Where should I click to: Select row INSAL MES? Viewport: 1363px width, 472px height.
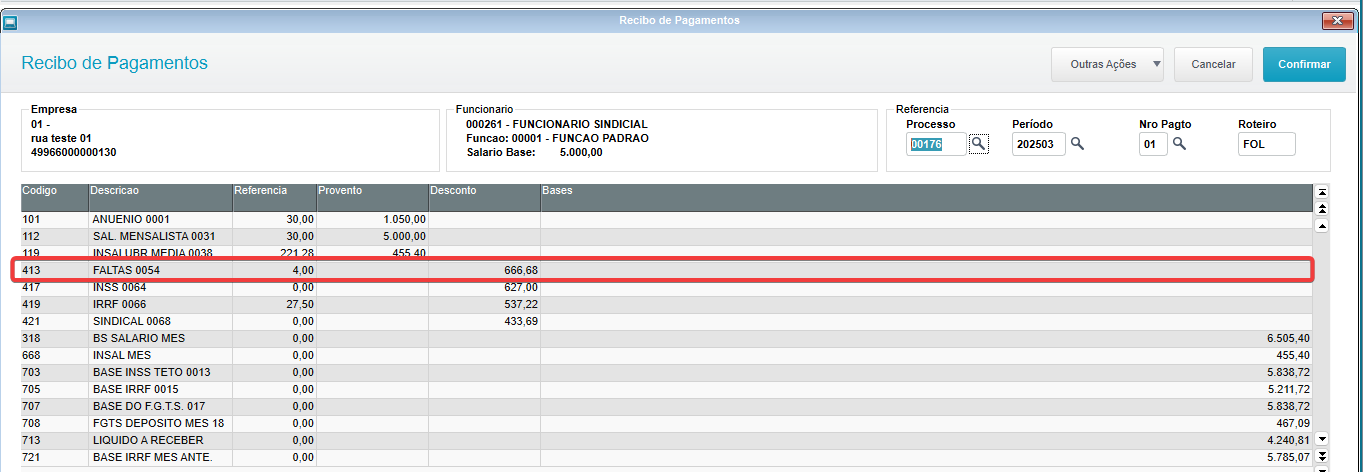coord(666,355)
